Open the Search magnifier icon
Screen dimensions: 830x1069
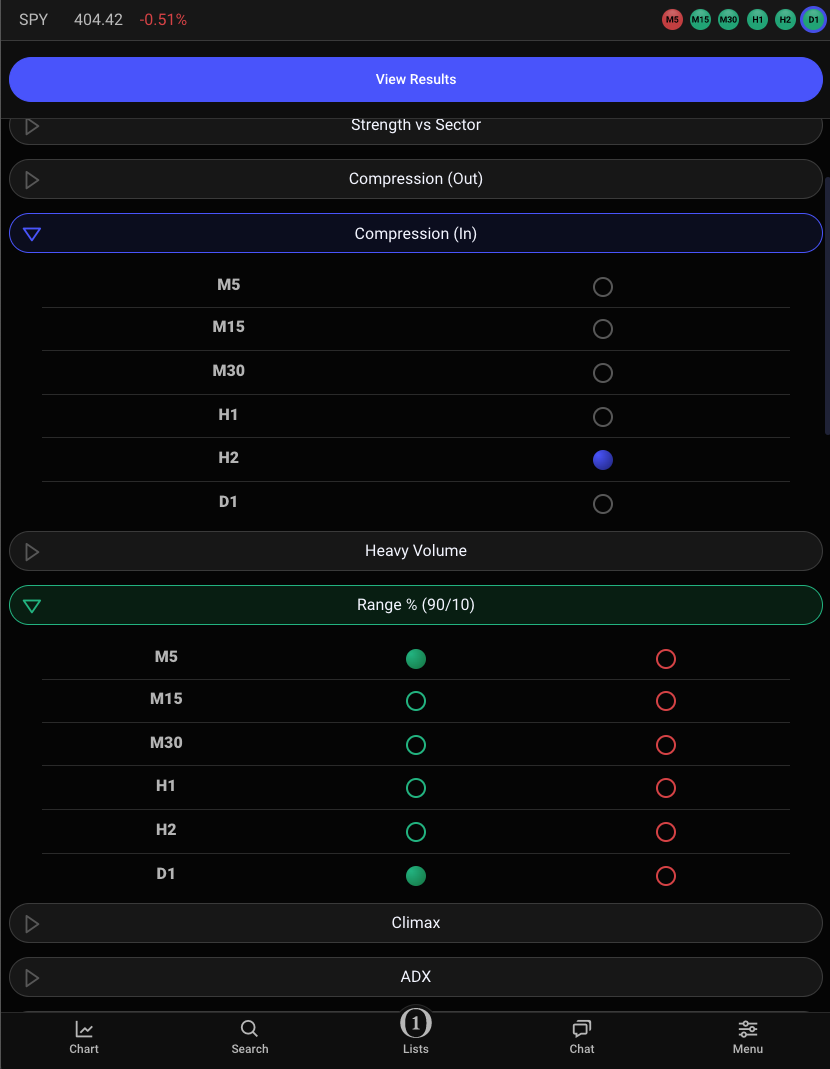pyautogui.click(x=249, y=1030)
